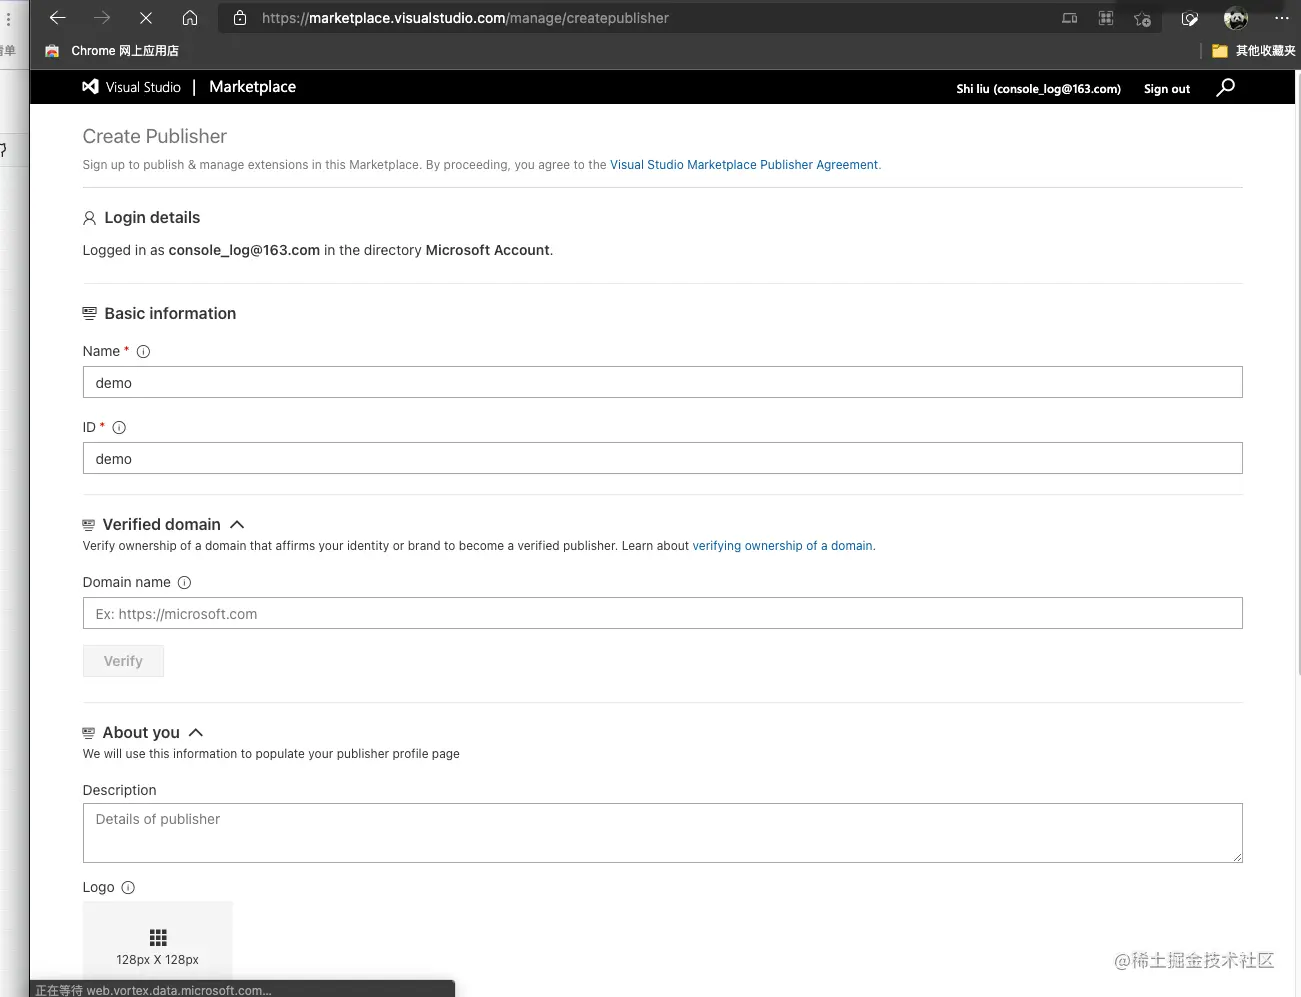The height and width of the screenshot is (997, 1301).
Task: Click the browser forward arrow
Action: coord(101,18)
